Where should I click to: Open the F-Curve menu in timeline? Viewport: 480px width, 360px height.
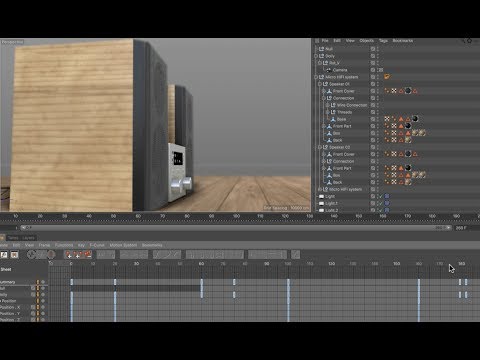pos(97,245)
